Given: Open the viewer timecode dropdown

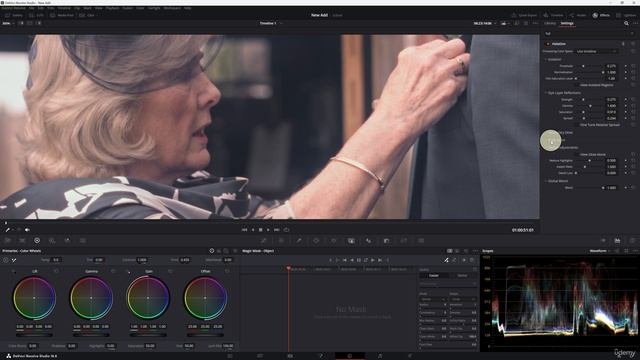Looking at the screenshot, I should pyautogui.click(x=485, y=23).
